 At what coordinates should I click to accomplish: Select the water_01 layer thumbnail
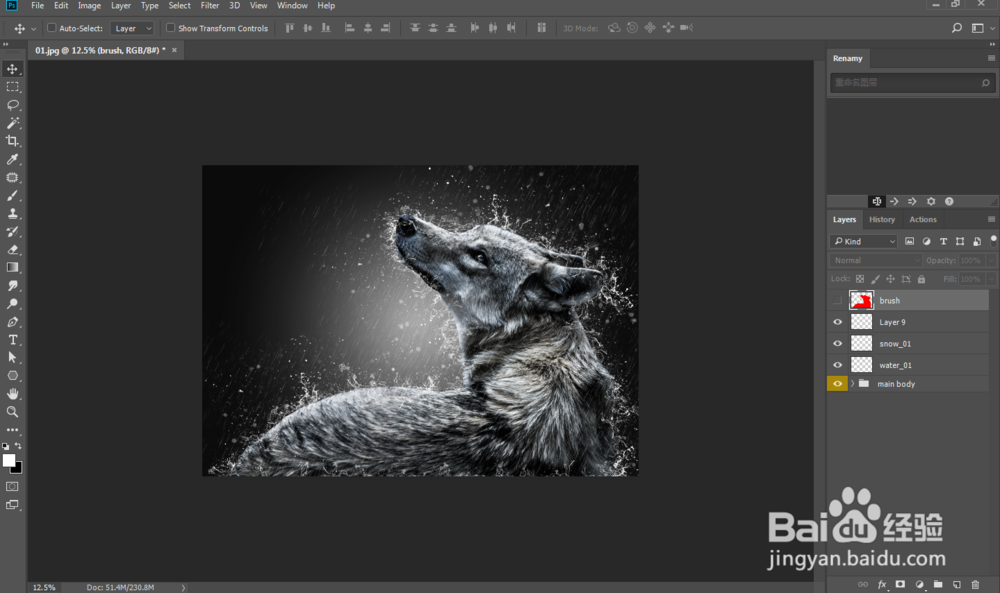[861, 365]
